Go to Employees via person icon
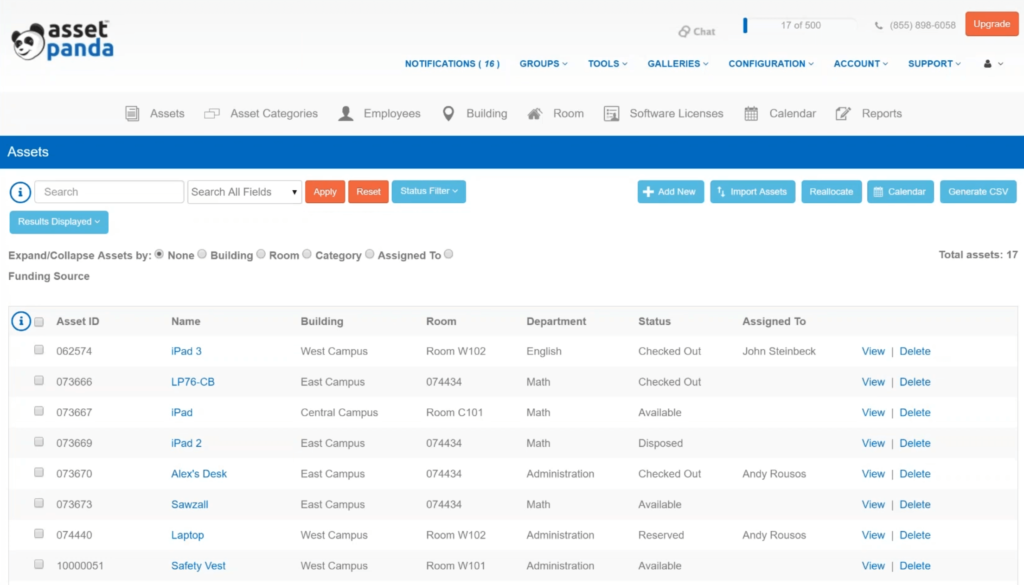Screen dimensions: 1024x585 point(346,114)
